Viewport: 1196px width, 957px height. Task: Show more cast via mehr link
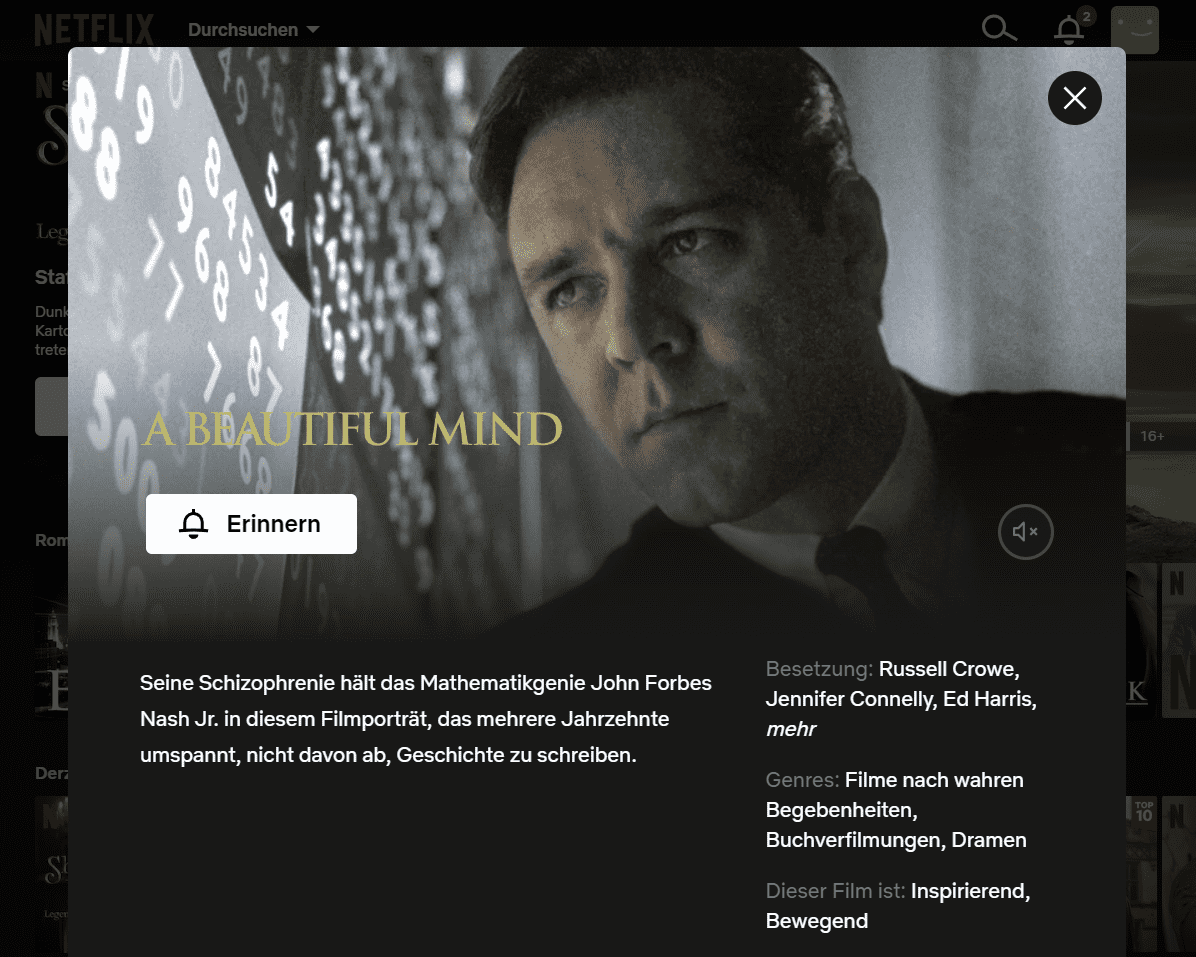pos(790,729)
